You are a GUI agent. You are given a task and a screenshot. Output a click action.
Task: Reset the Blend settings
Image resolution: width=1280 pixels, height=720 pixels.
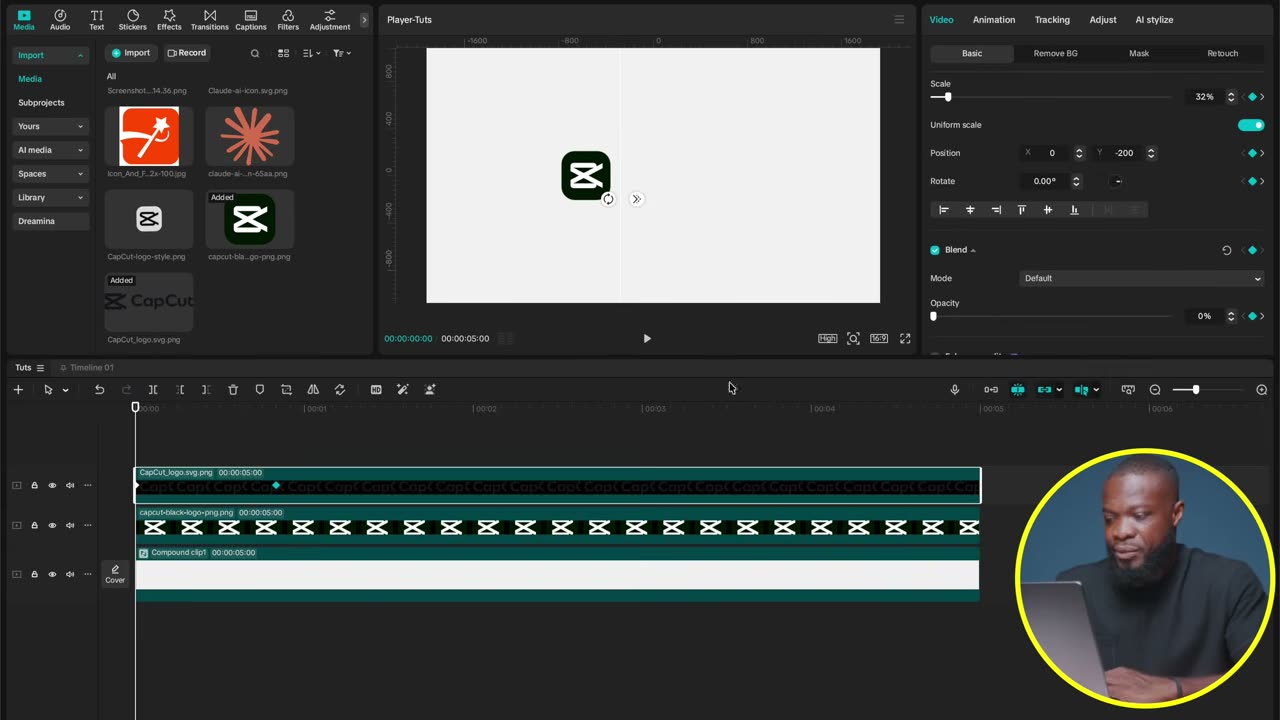1227,250
